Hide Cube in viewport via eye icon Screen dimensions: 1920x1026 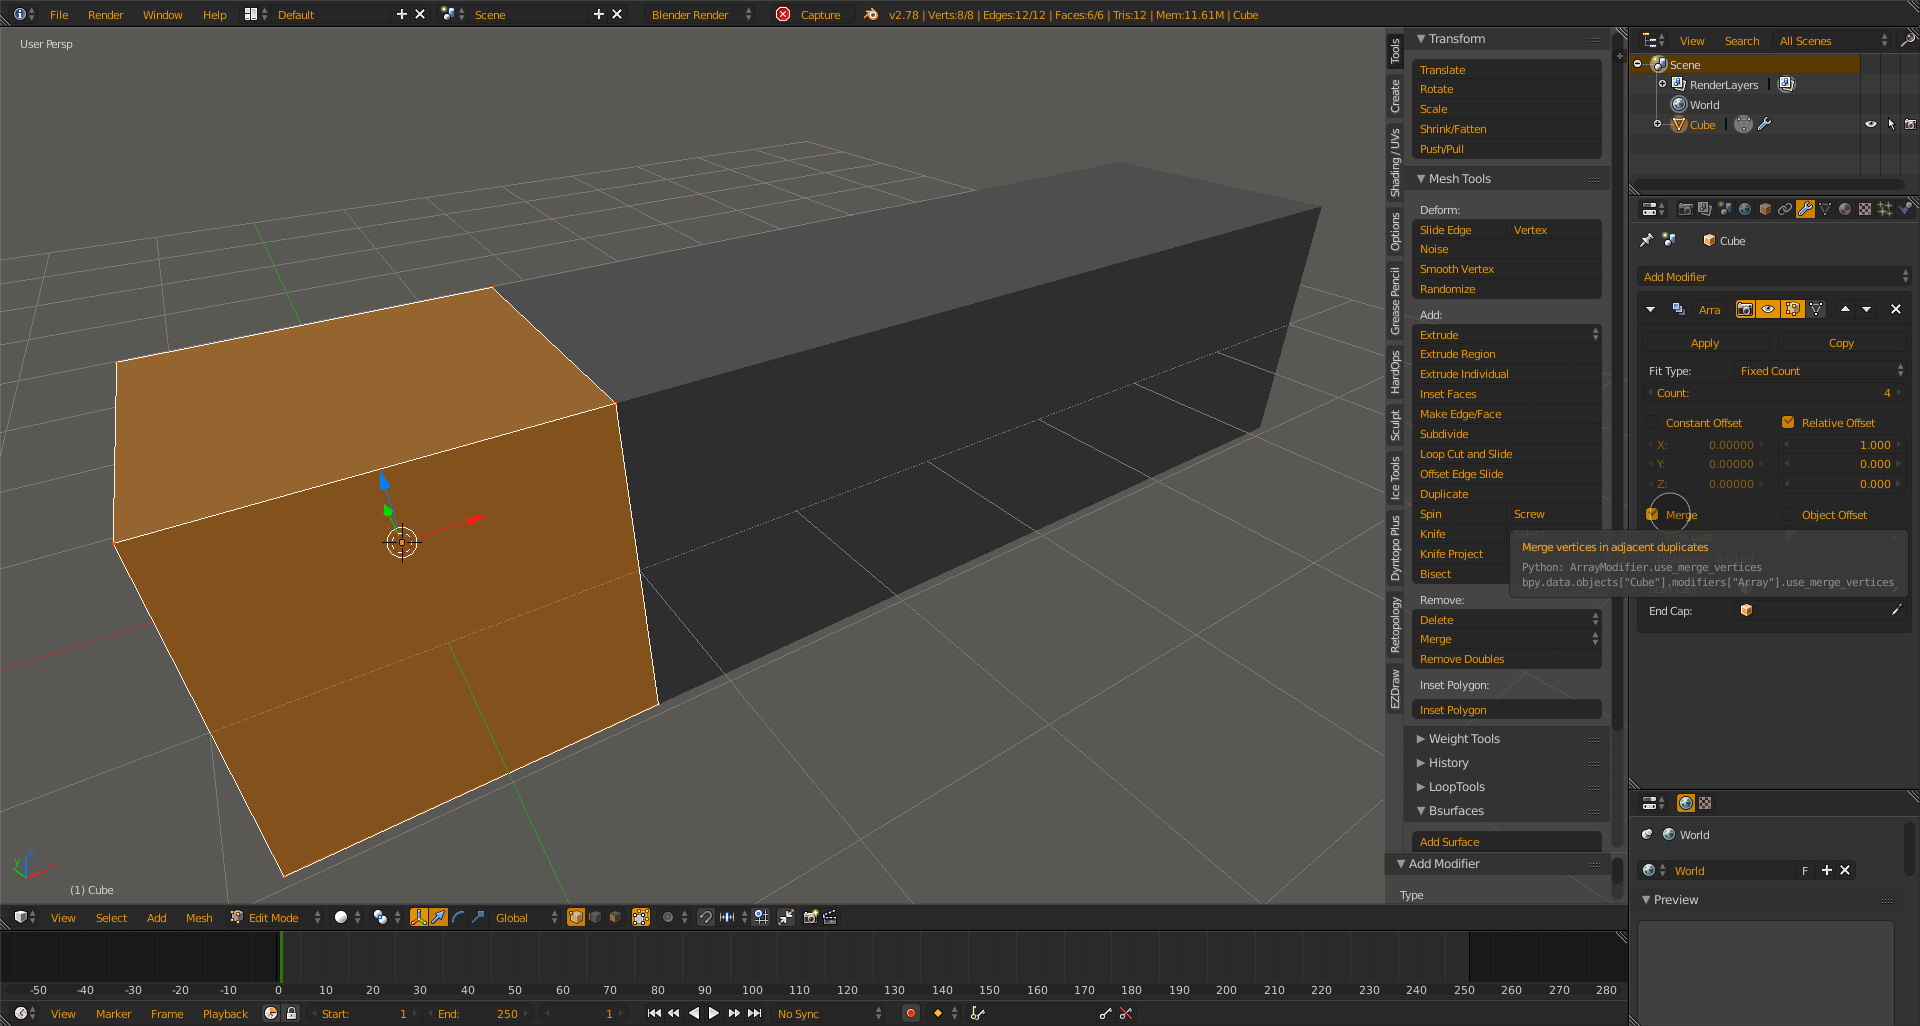1870,124
